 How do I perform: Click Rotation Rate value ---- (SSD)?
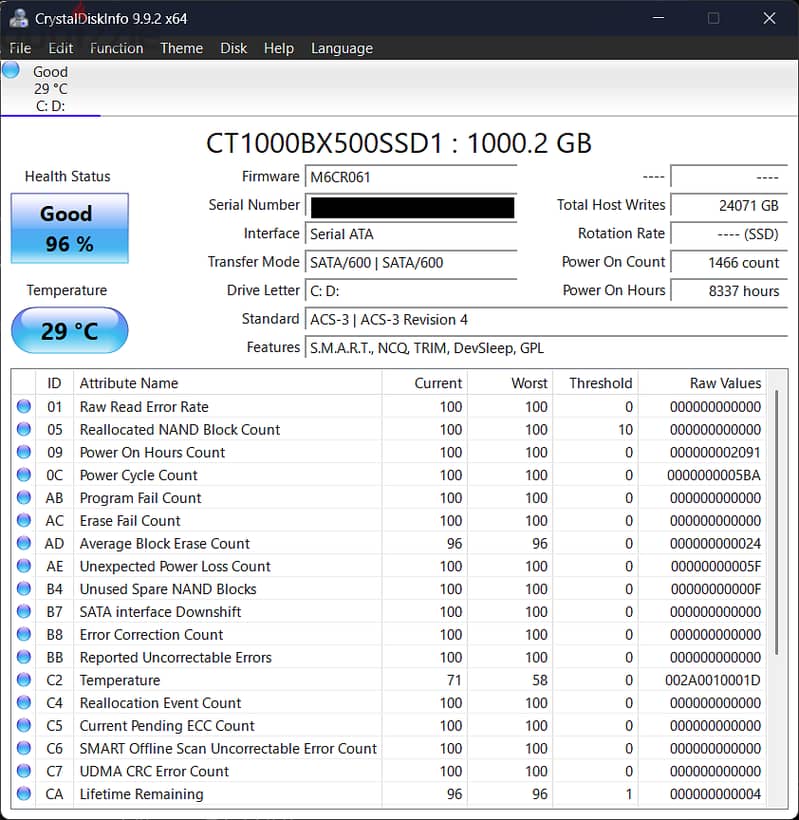click(x=729, y=234)
